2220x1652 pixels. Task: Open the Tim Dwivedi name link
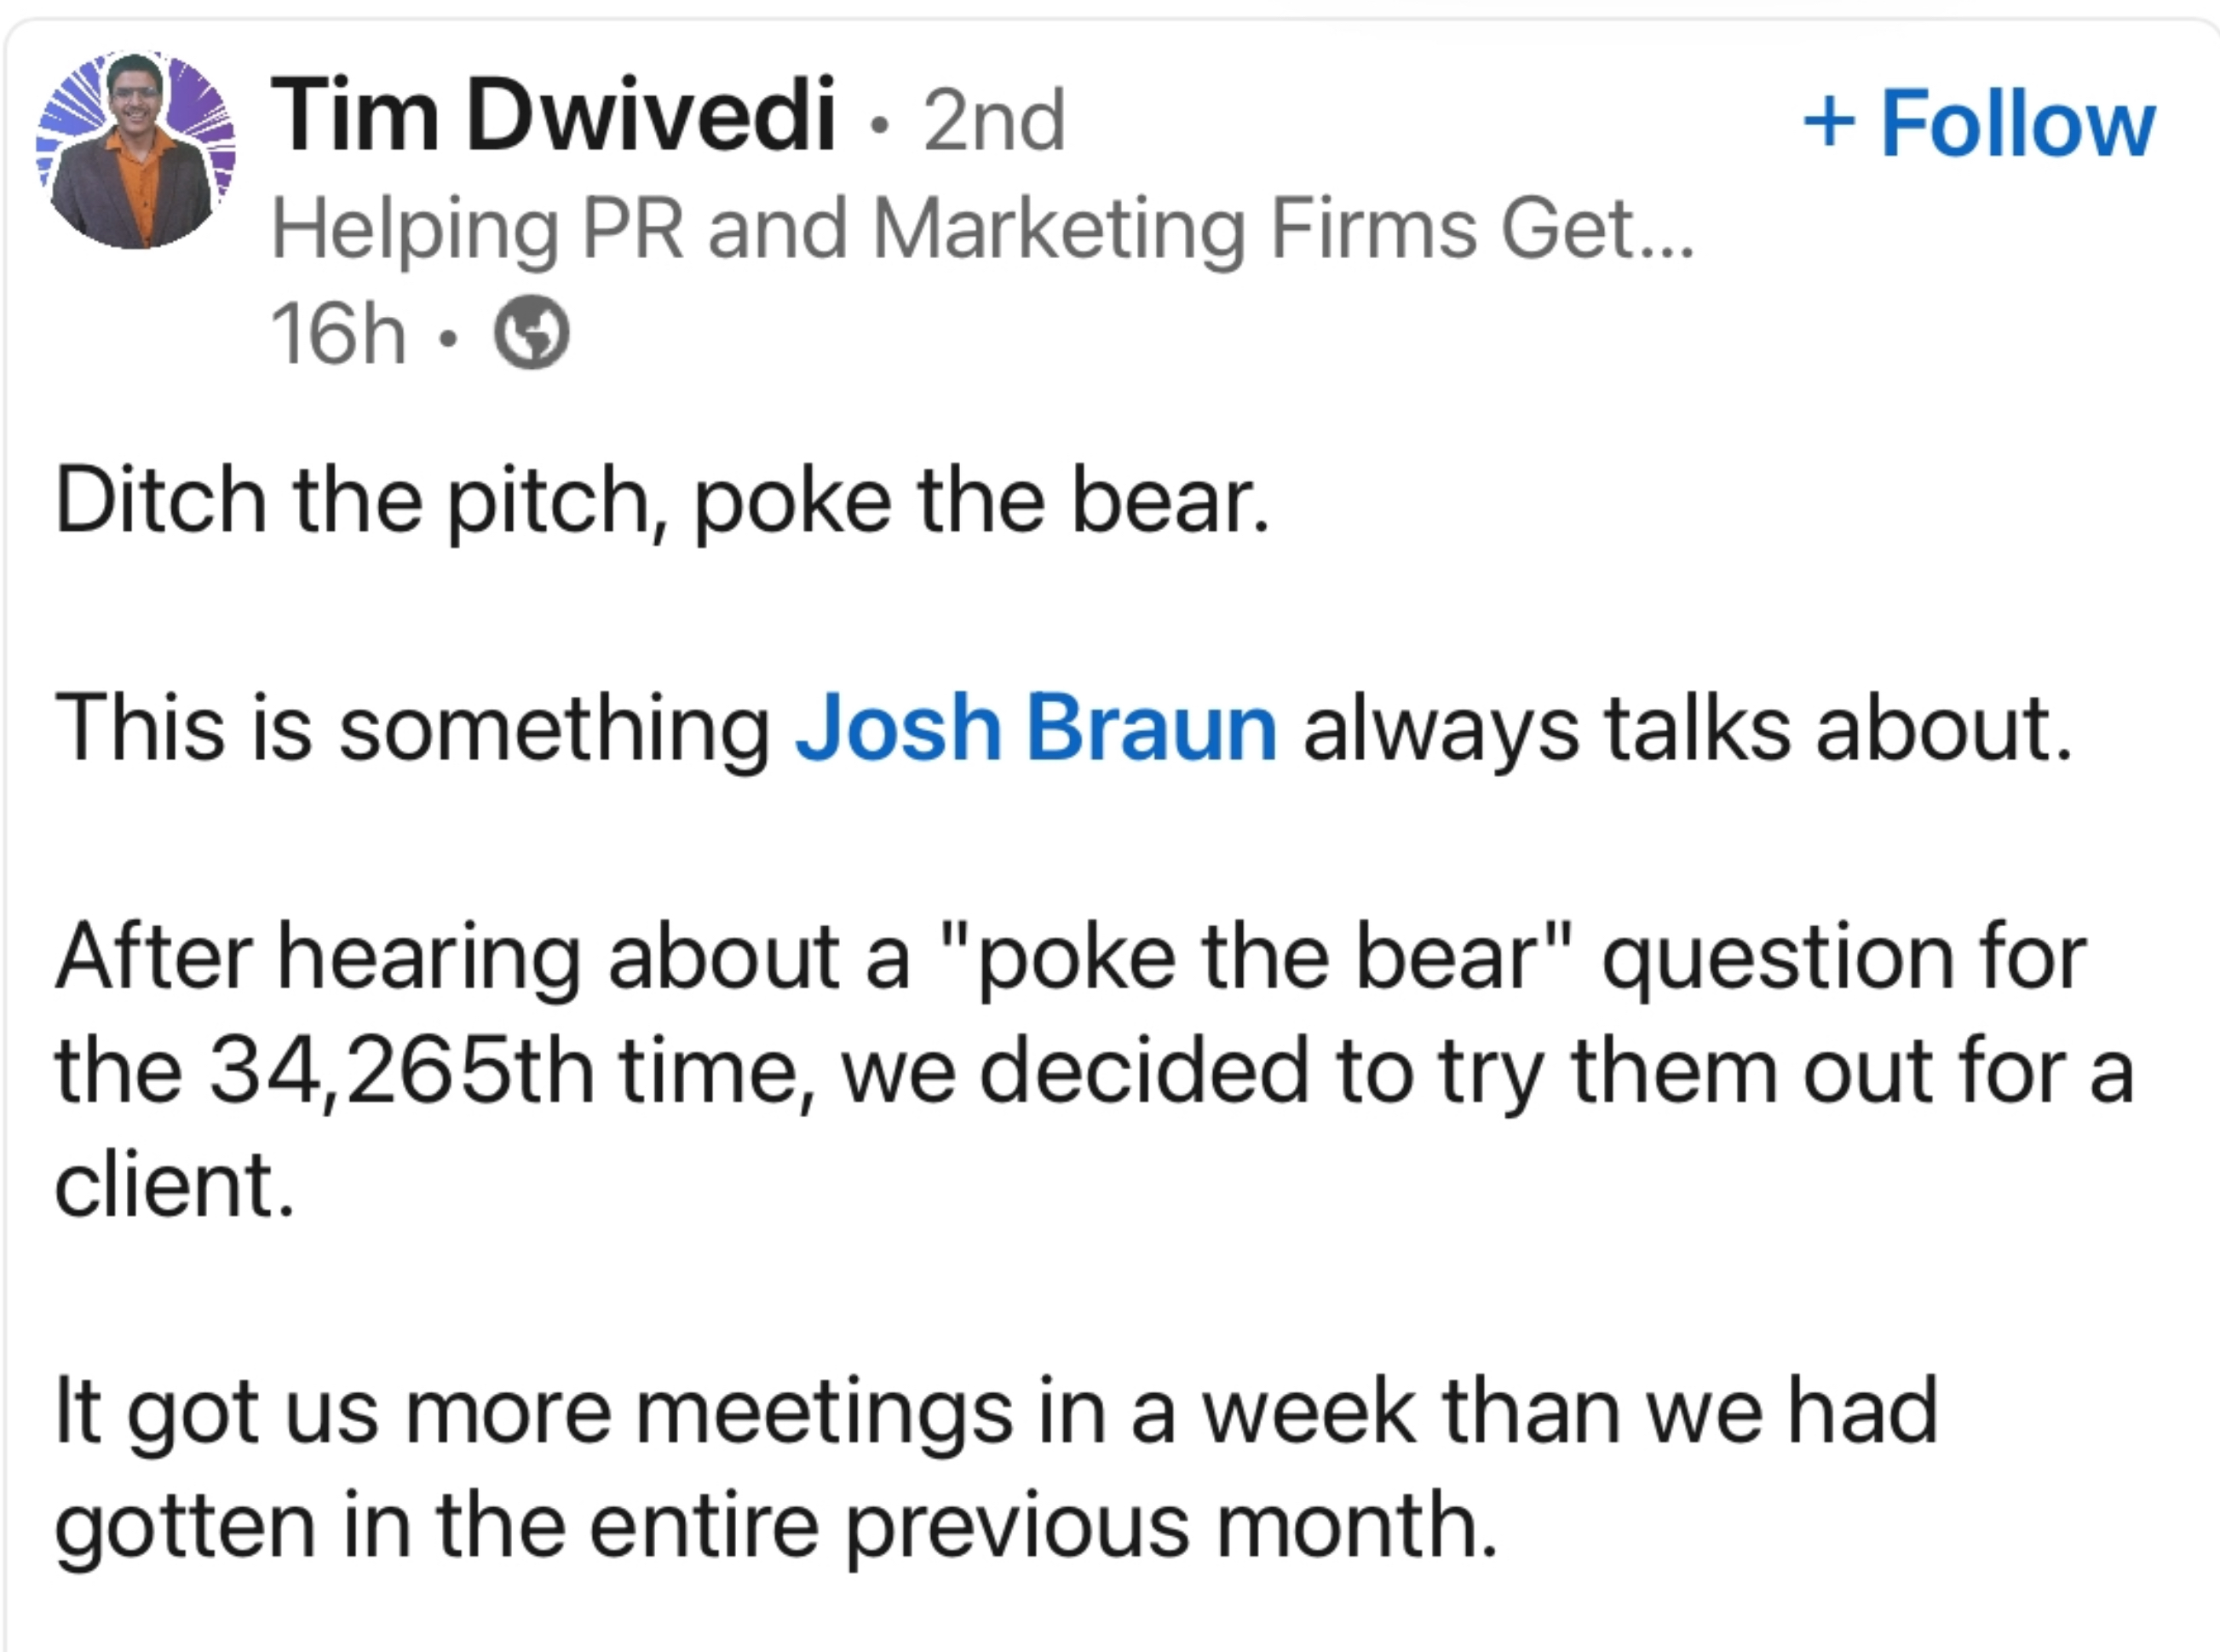[x=552, y=116]
